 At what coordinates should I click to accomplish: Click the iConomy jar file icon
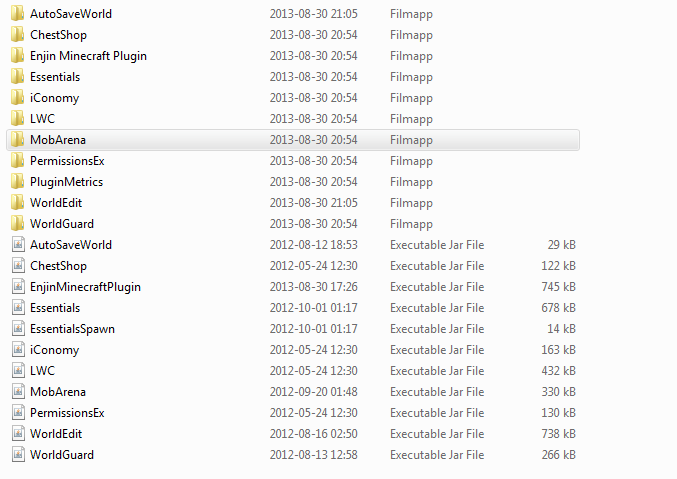[x=18, y=350]
